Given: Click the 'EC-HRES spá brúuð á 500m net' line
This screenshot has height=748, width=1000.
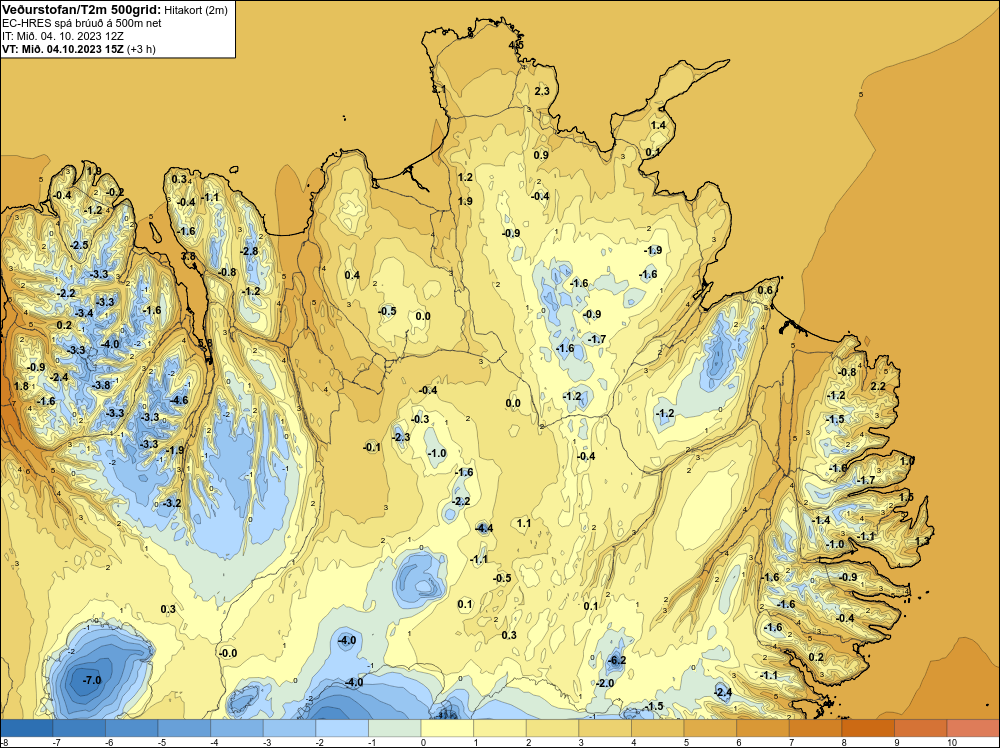Looking at the screenshot, I should [x=82, y=24].
